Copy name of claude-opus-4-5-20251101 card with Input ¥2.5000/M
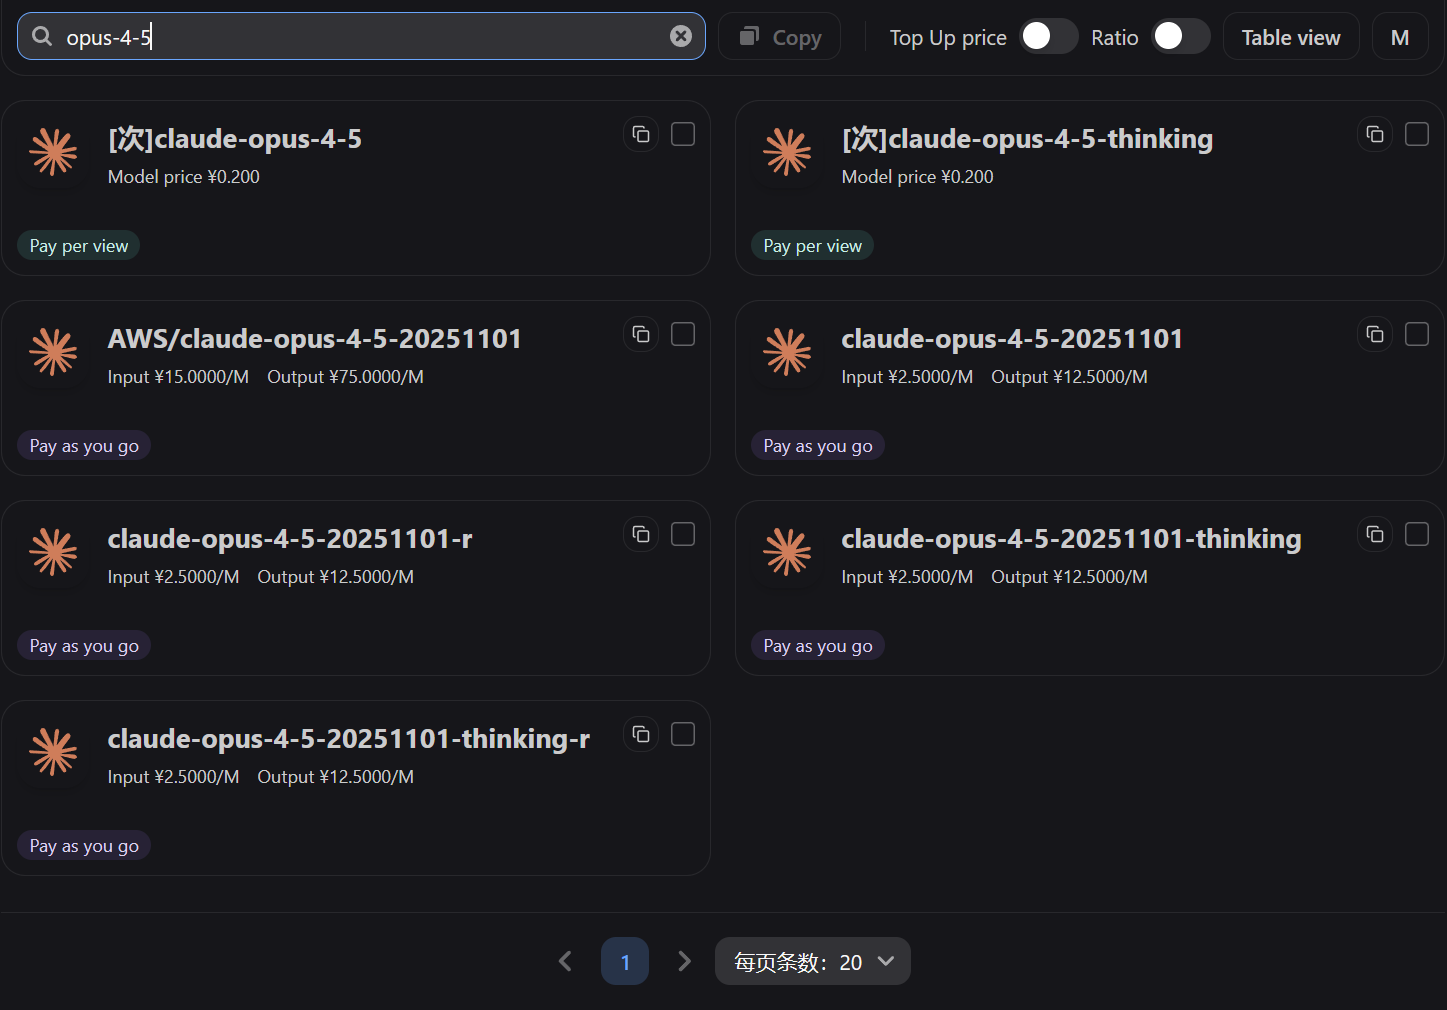This screenshot has height=1010, width=1447. pos(1375,334)
